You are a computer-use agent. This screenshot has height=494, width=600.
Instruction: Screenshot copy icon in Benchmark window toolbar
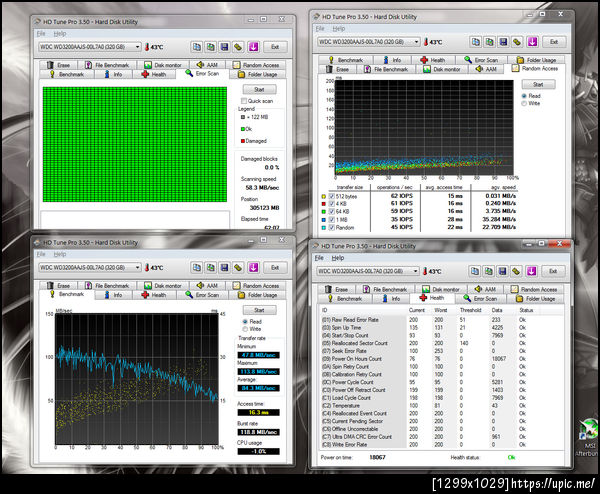[x=210, y=267]
